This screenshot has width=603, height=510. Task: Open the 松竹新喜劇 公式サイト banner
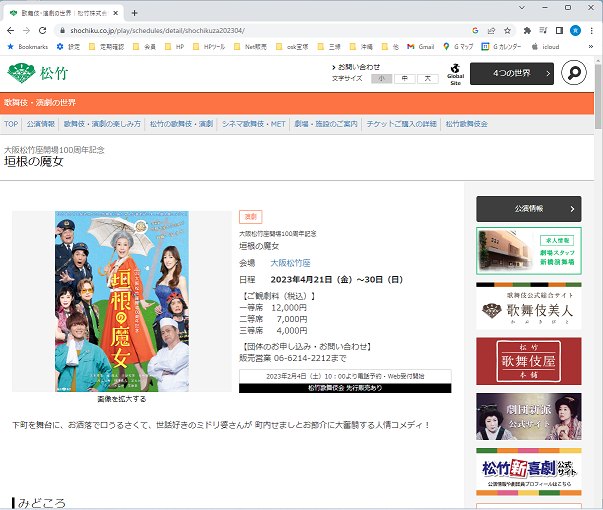click(x=529, y=472)
